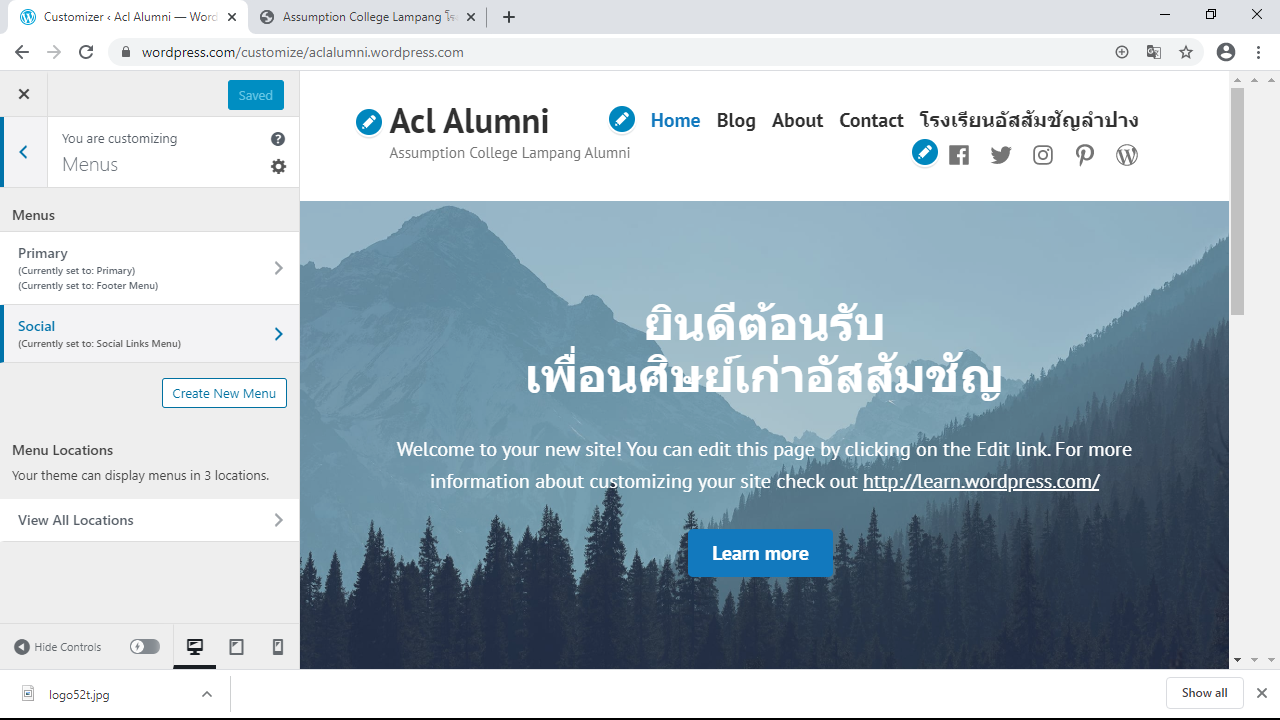Click the edit pencil beside Acl Alumni title

click(x=369, y=122)
